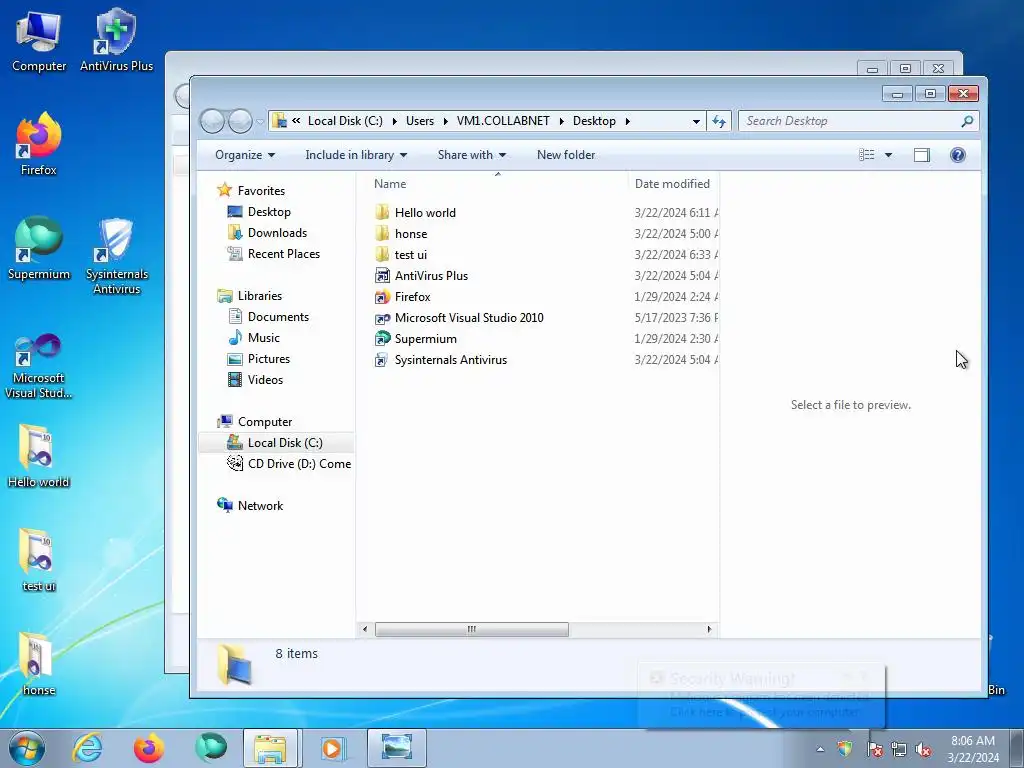
Task: Select Network in navigation pane
Action: coord(260,505)
